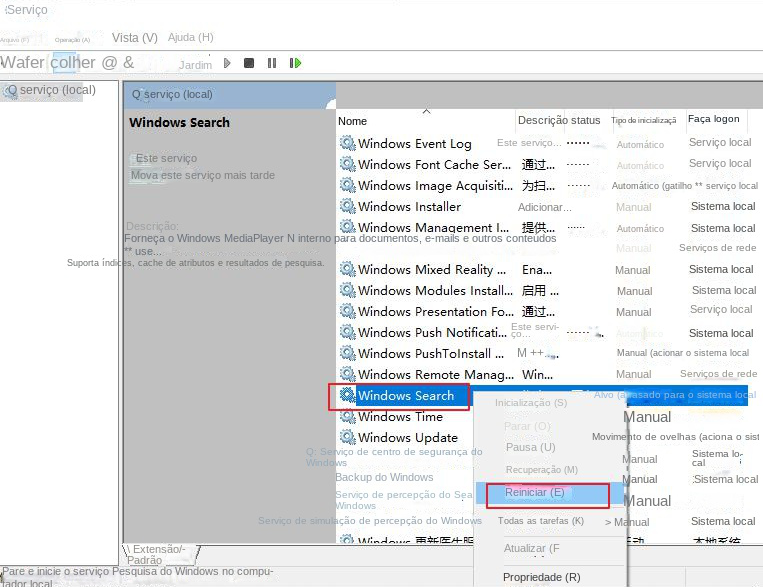Viewport: 763px width, 587px height.
Task: Click gear icon for Windows Push Notifications
Action: (347, 332)
